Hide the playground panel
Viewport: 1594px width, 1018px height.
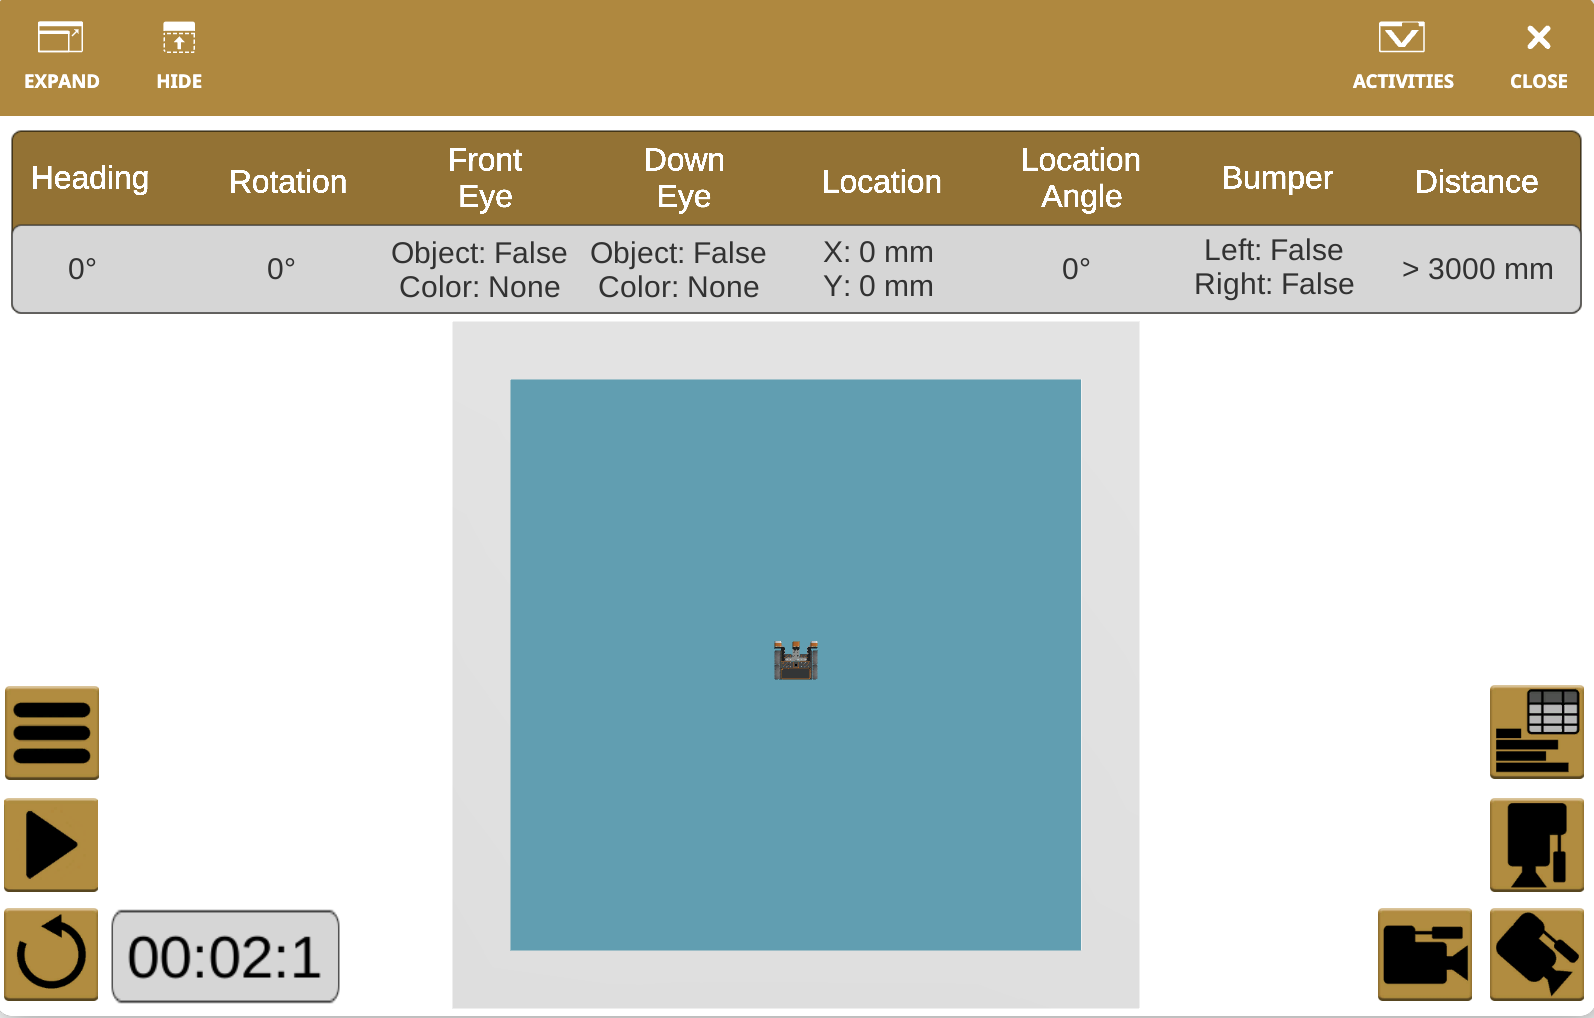[179, 56]
